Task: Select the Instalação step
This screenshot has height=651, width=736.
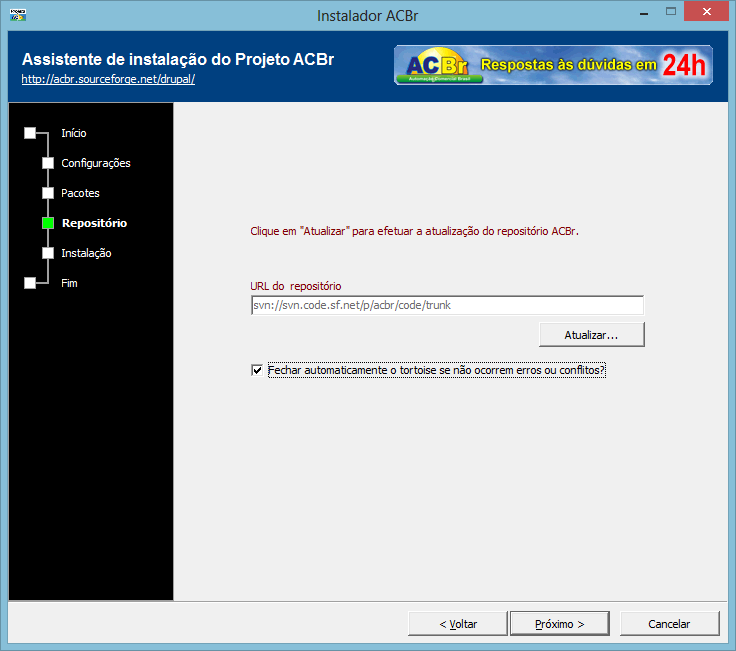Action: click(x=86, y=253)
